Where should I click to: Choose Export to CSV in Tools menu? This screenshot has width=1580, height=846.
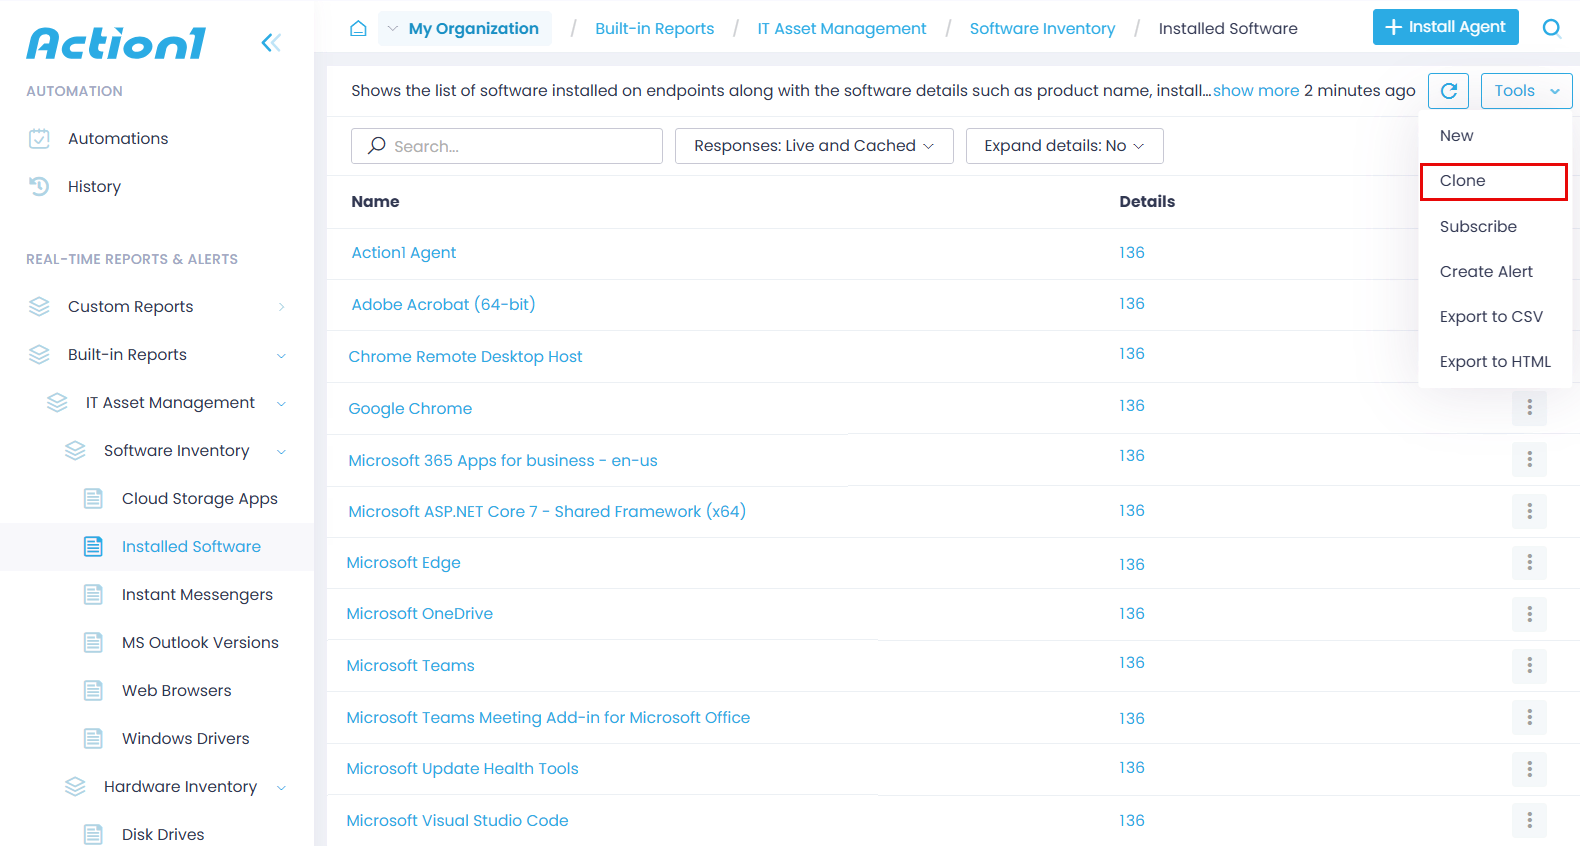click(x=1490, y=317)
